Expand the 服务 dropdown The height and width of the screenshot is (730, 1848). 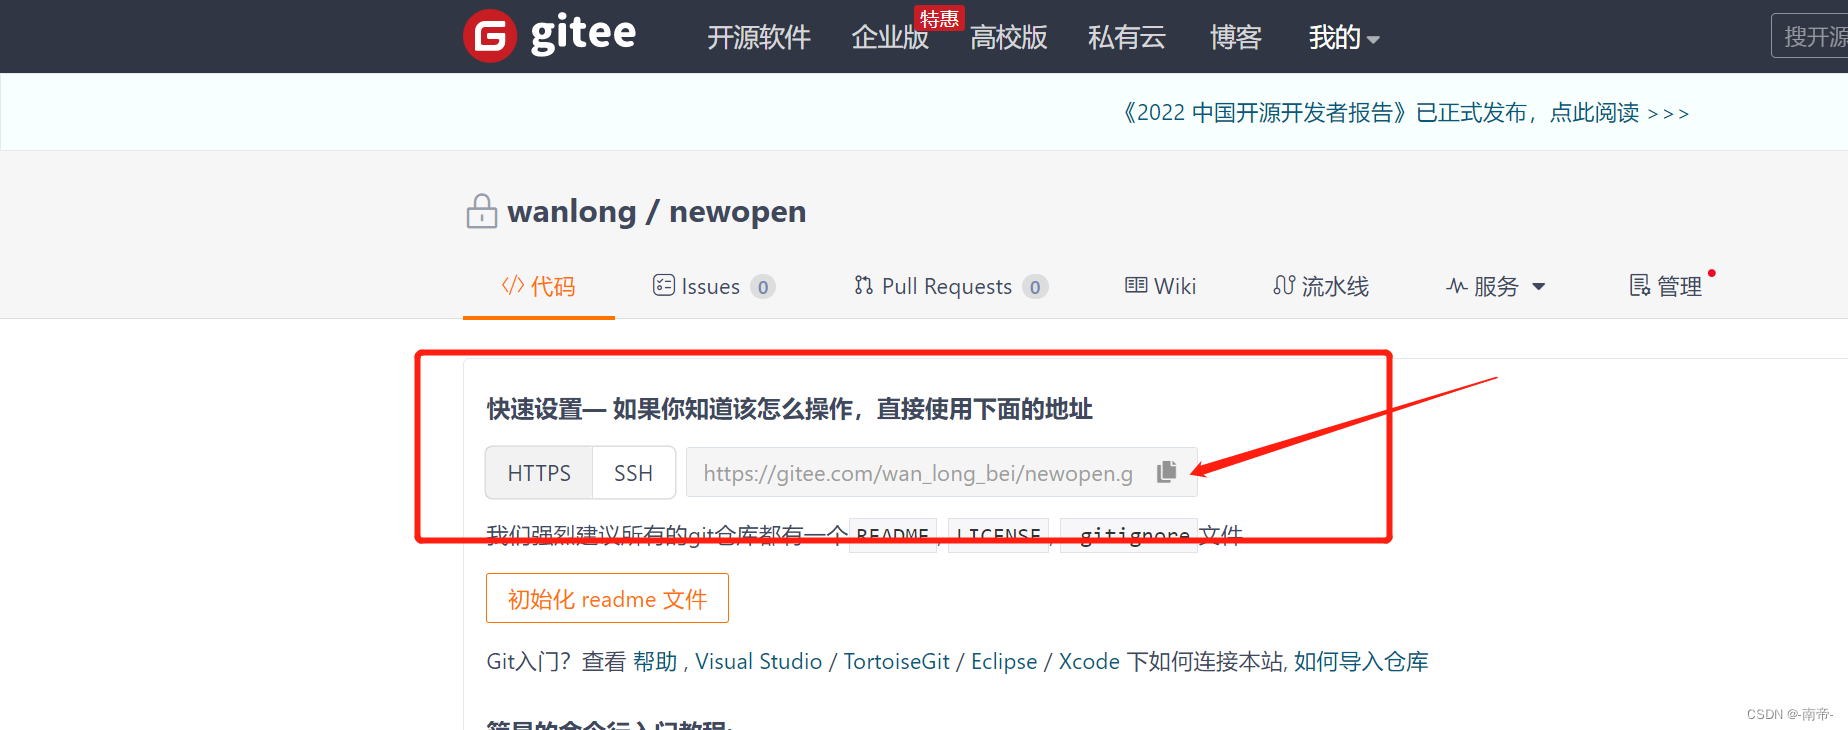click(1495, 286)
